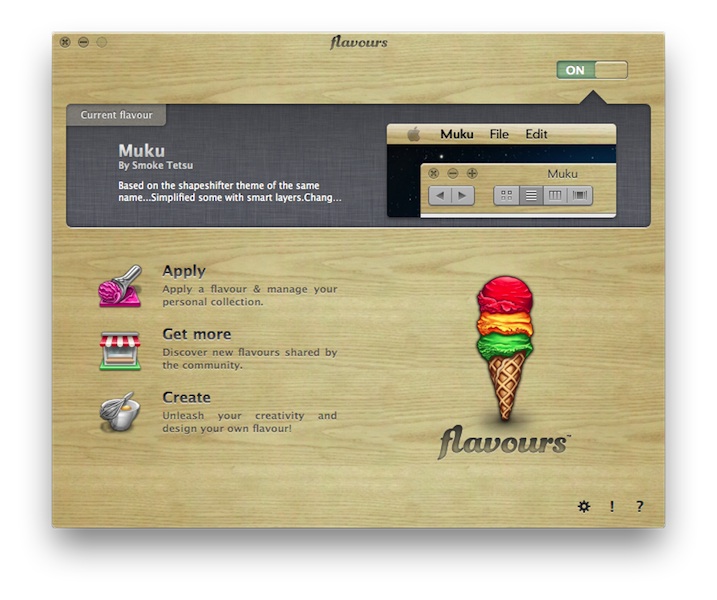Open settings via the gear icon

584,506
